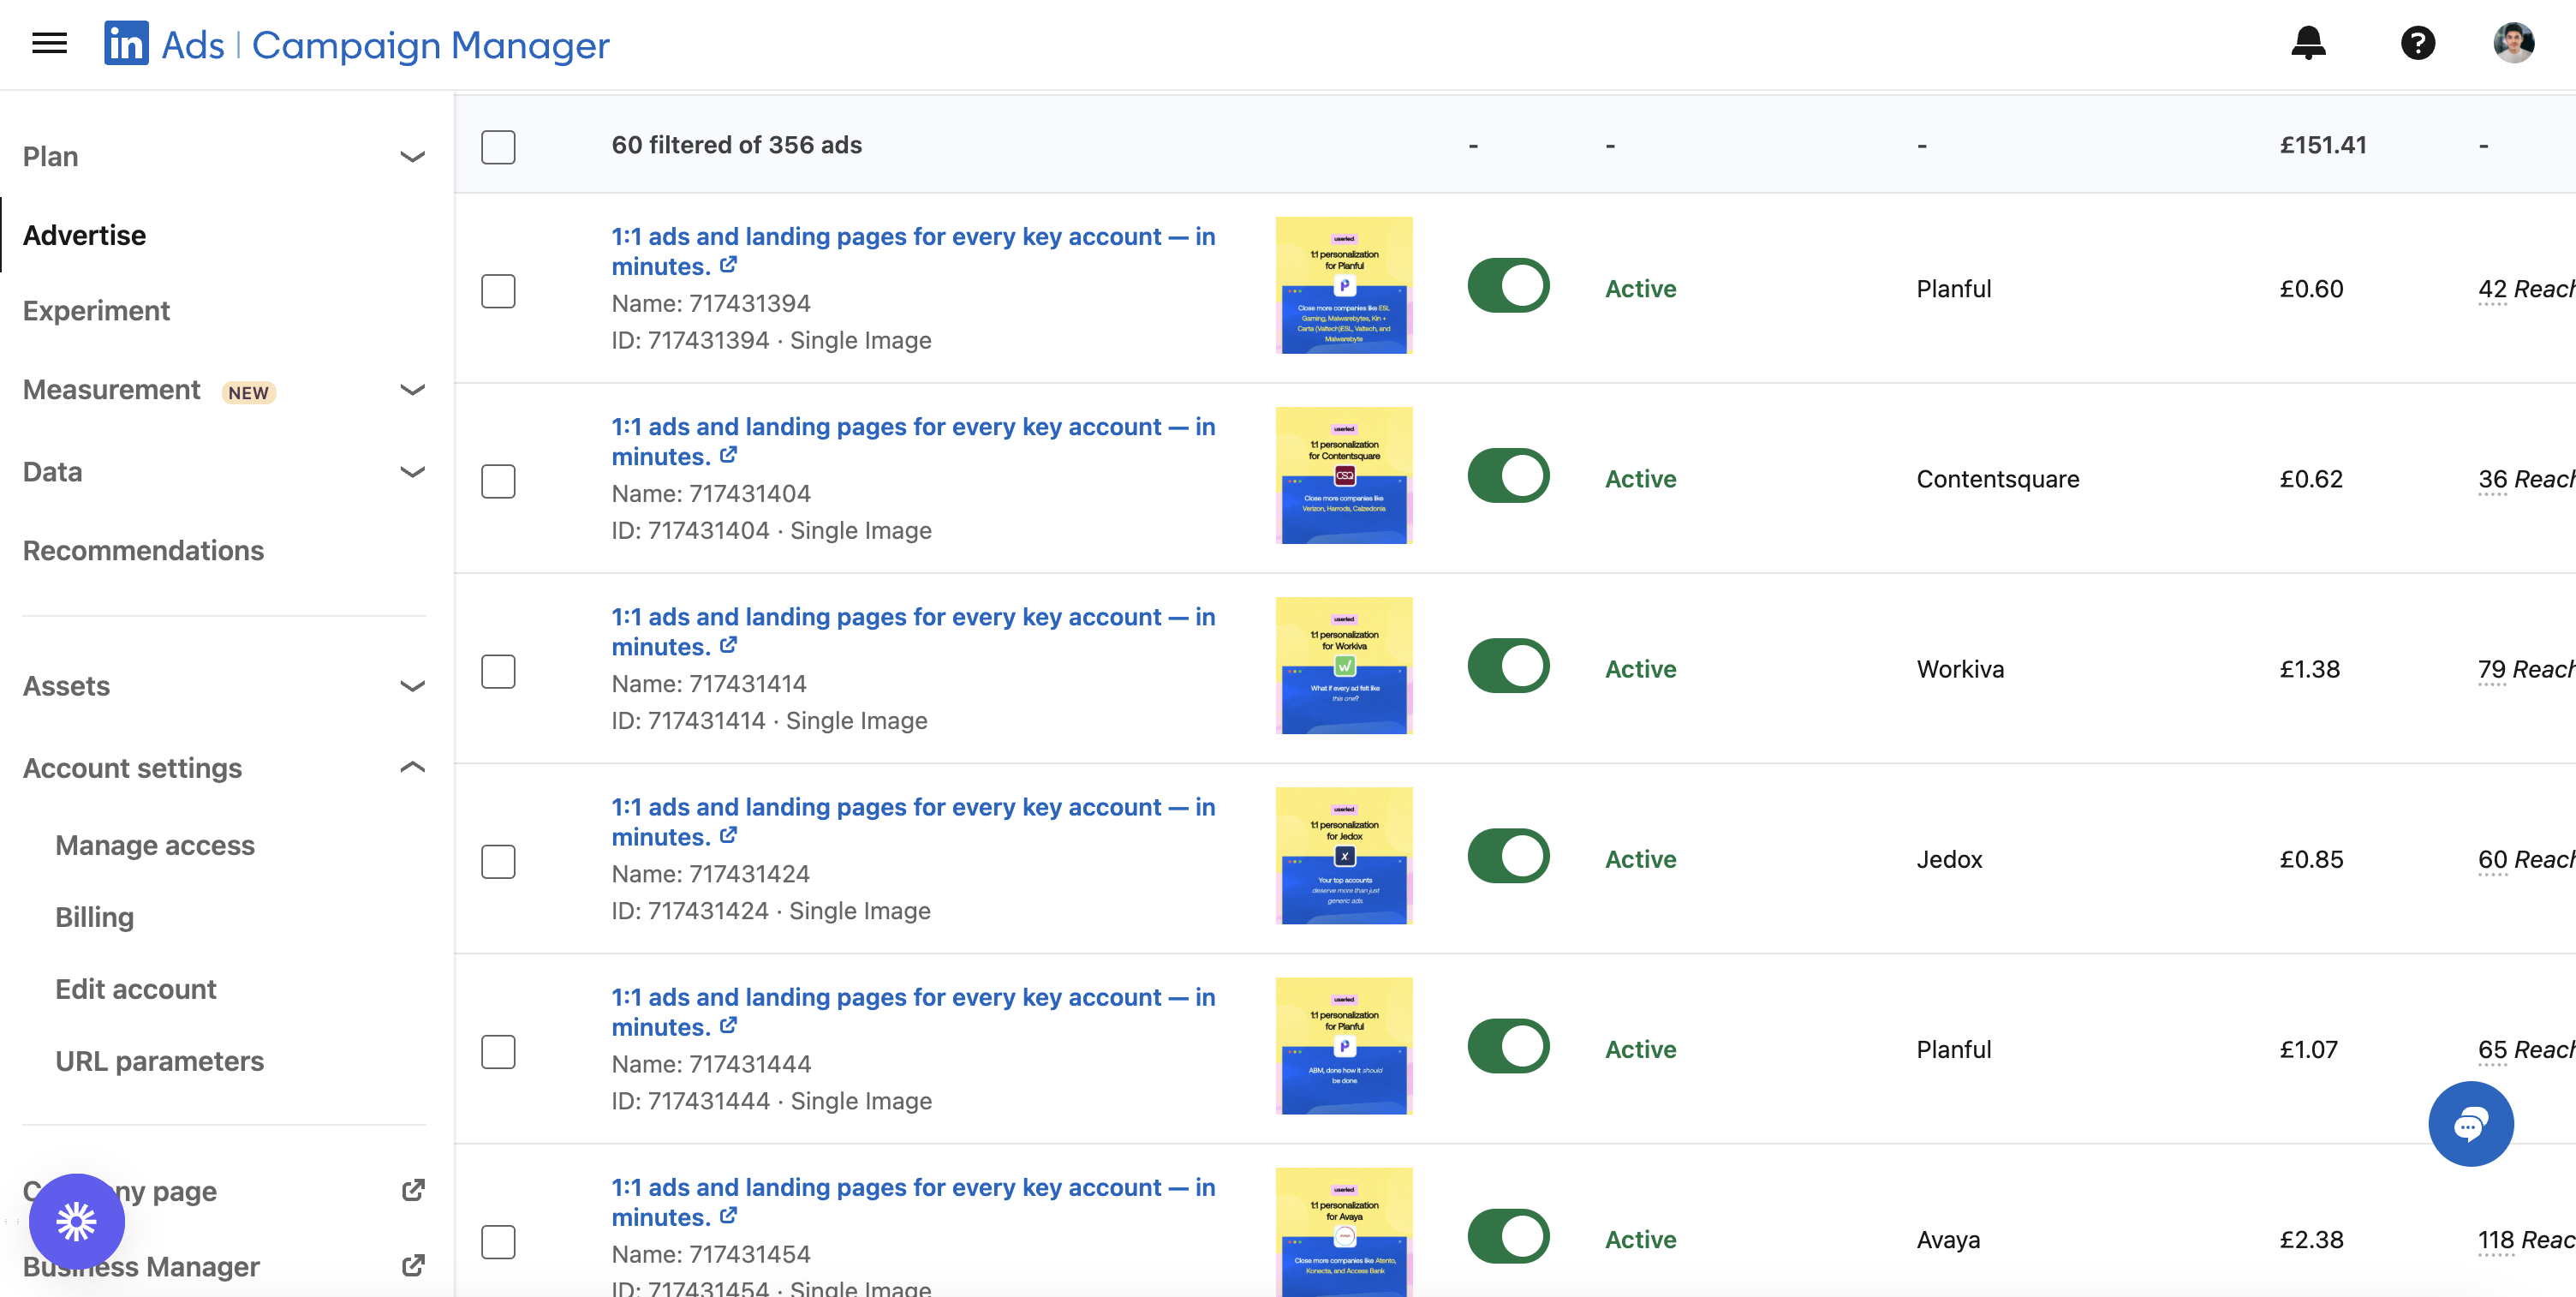Open the Workiva ad title link
Image resolution: width=2576 pixels, height=1297 pixels.
click(913, 631)
